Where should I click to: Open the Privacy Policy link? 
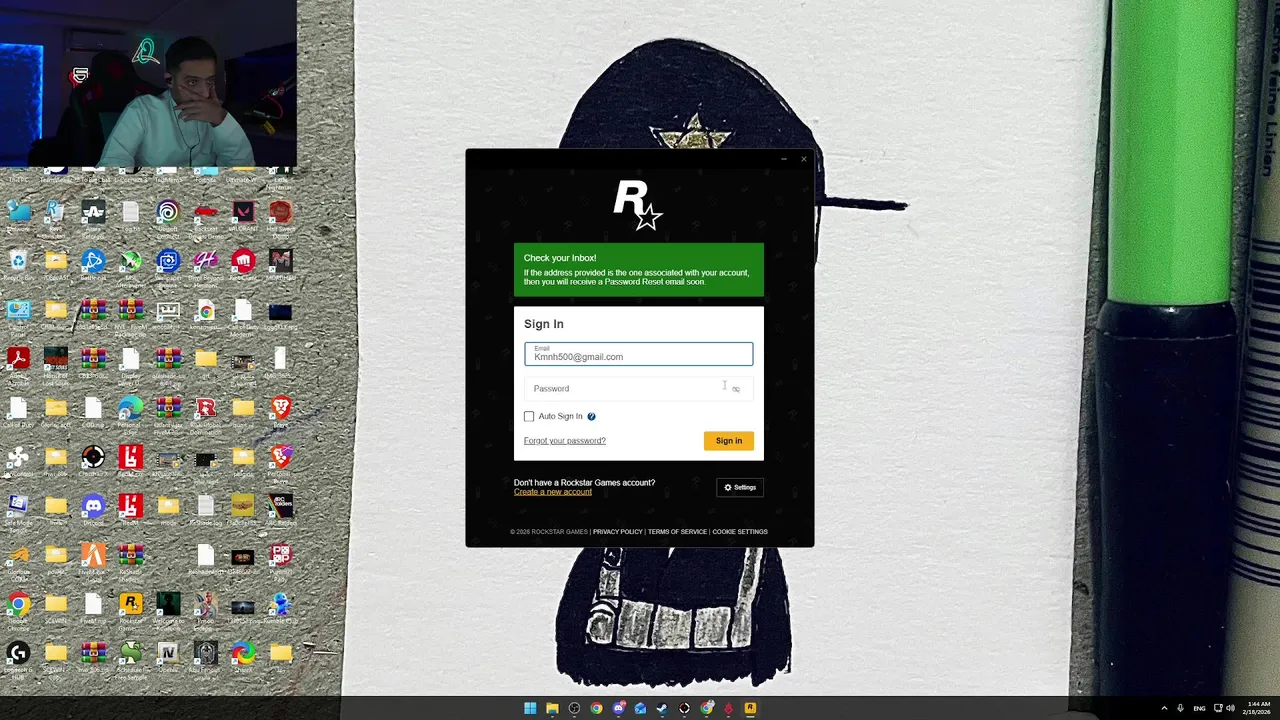618,532
